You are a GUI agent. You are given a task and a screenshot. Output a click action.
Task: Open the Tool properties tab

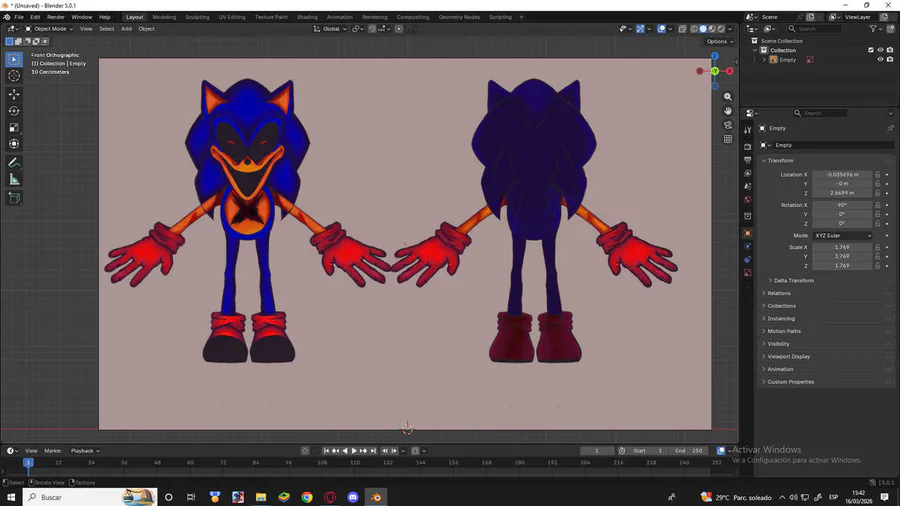[747, 130]
